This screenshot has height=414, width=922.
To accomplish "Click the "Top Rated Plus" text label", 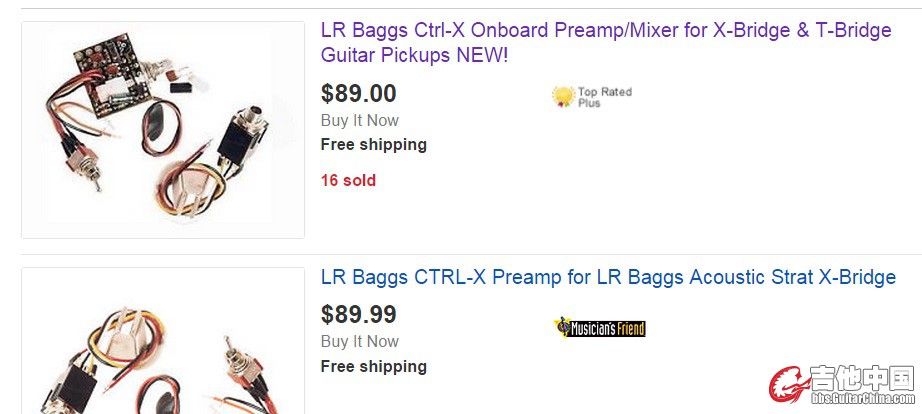I will 604,97.
